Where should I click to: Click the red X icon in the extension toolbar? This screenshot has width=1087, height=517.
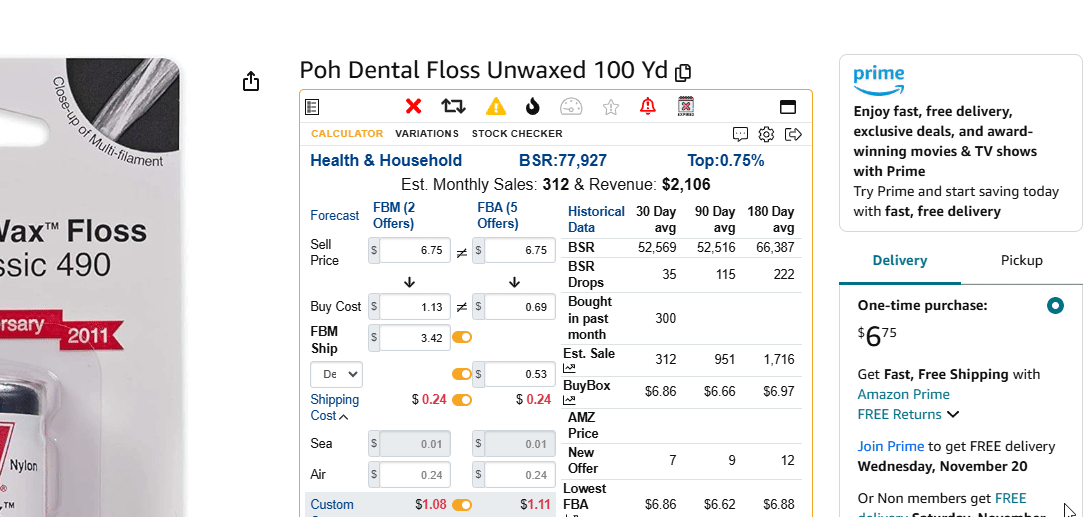413,106
